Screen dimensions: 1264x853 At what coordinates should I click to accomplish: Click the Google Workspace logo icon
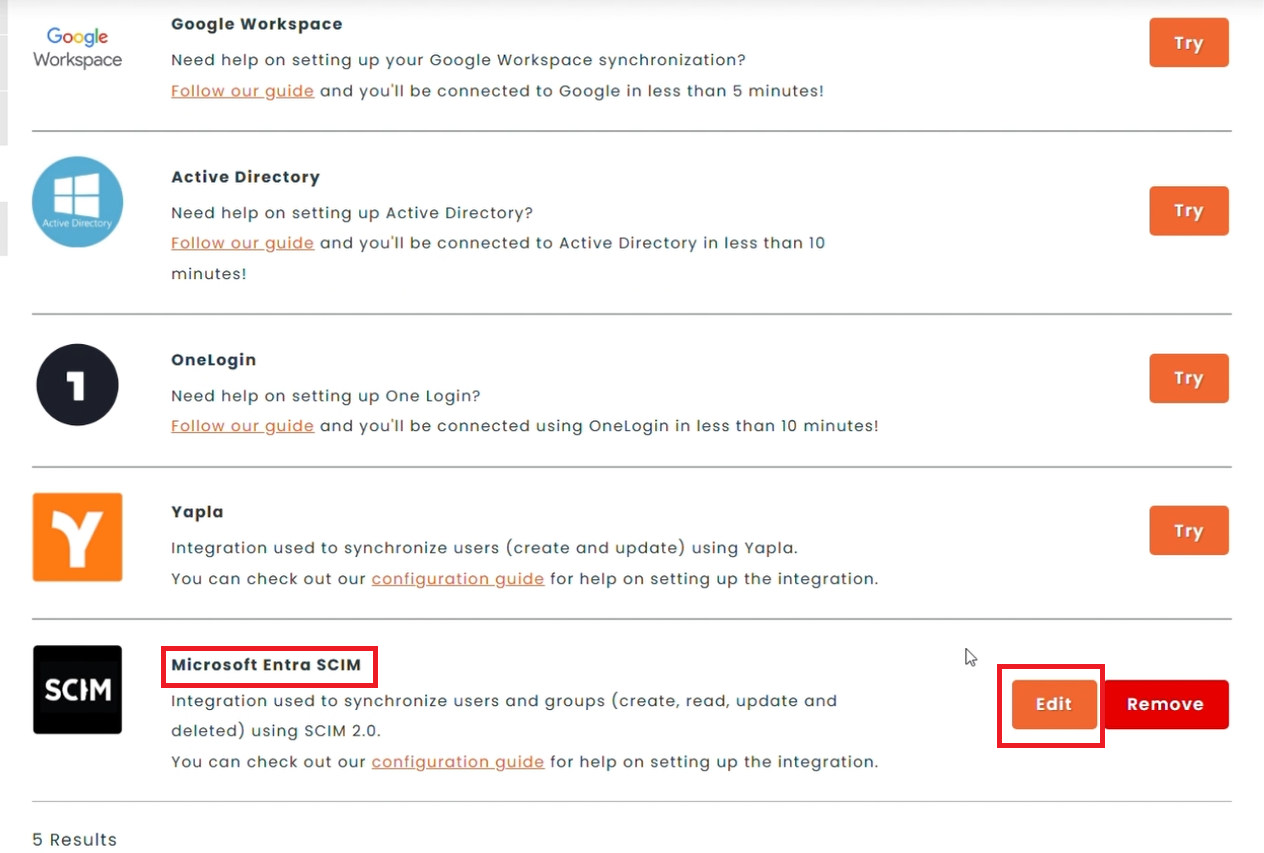click(77, 48)
